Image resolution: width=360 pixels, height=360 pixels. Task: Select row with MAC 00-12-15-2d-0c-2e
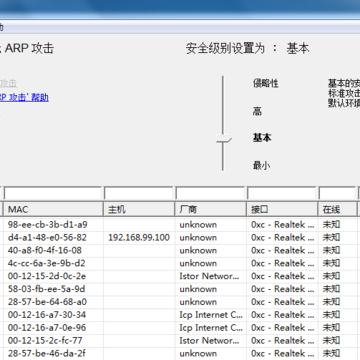click(180, 276)
